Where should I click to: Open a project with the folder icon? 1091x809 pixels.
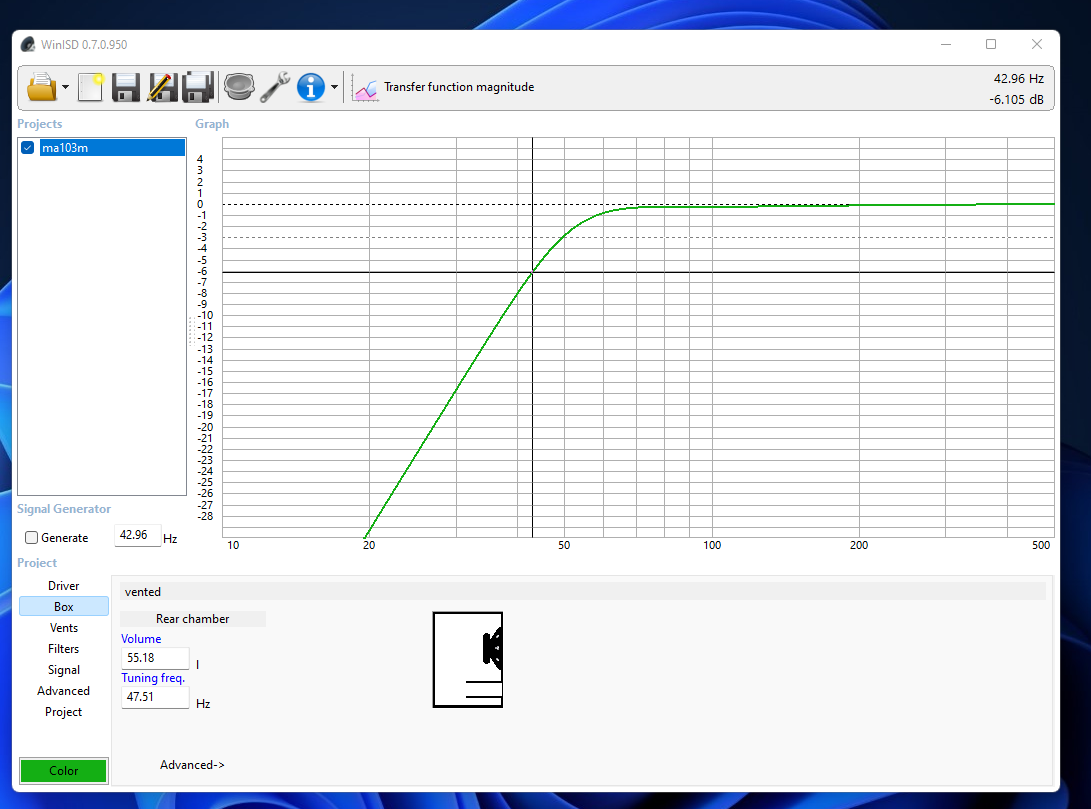(42, 88)
